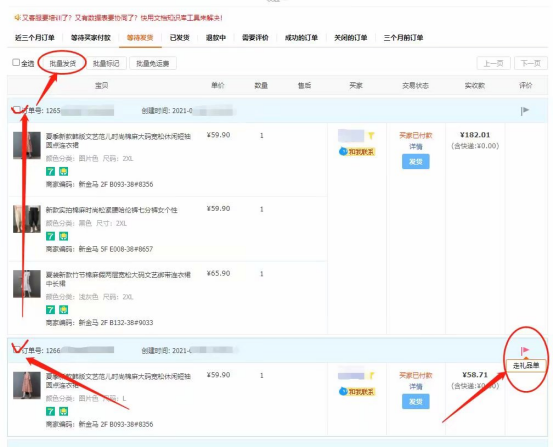Screen dimensions: 554x447
Task: Check the box for order 1265
Action: pyautogui.click(x=16, y=109)
